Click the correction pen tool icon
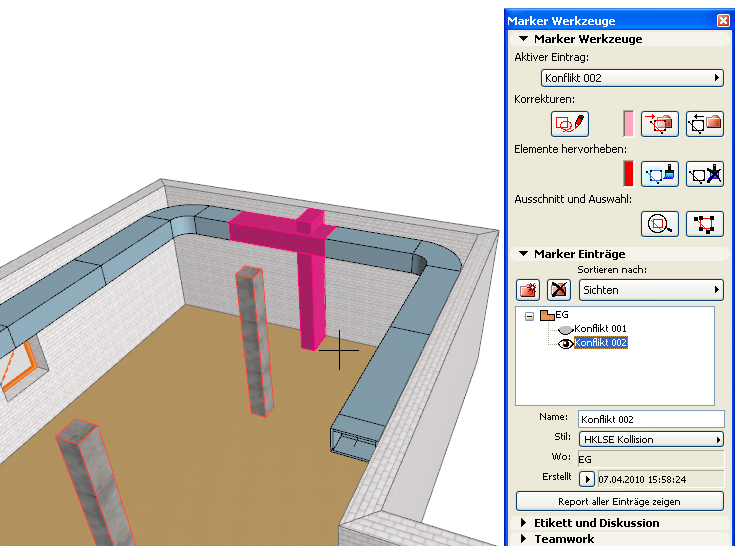Screen dimensions: 735x546 coord(570,124)
